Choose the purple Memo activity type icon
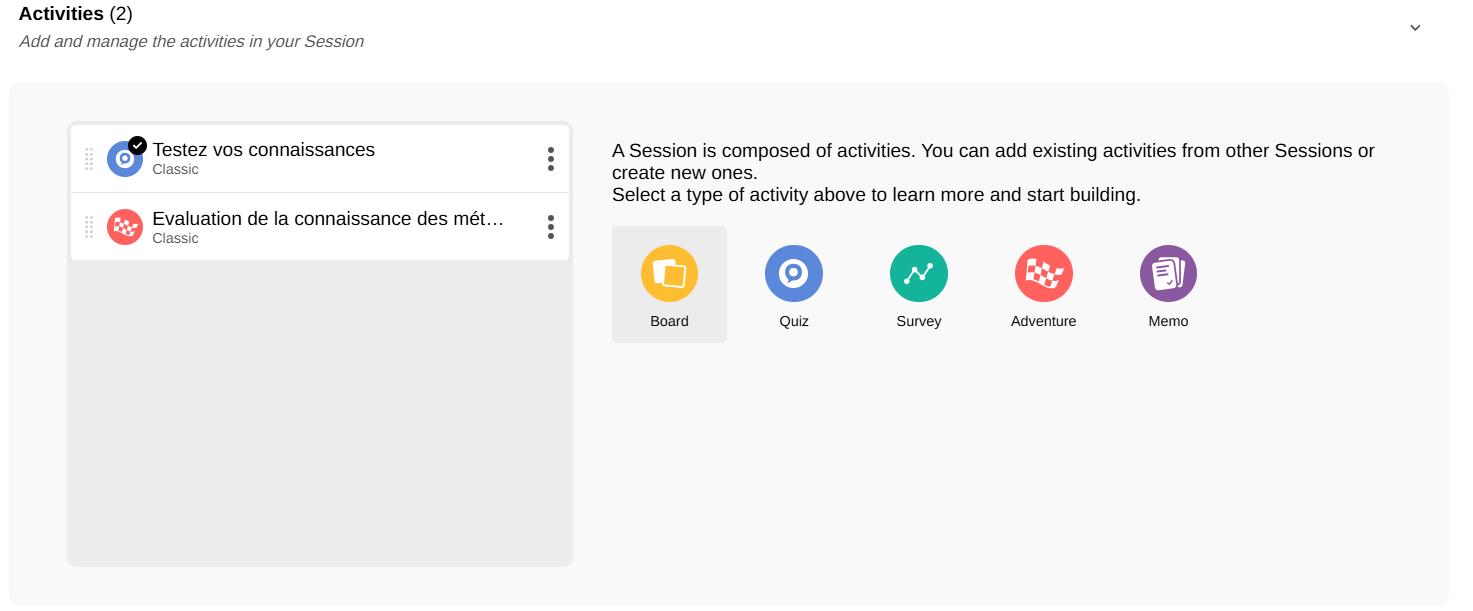 1168,274
